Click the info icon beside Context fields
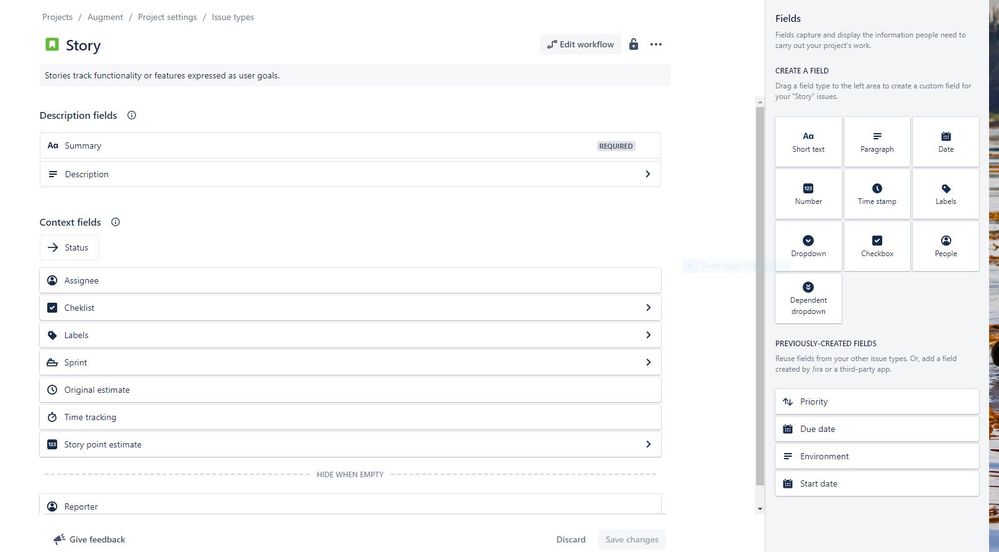Viewport: 999px width, 552px height. point(115,222)
